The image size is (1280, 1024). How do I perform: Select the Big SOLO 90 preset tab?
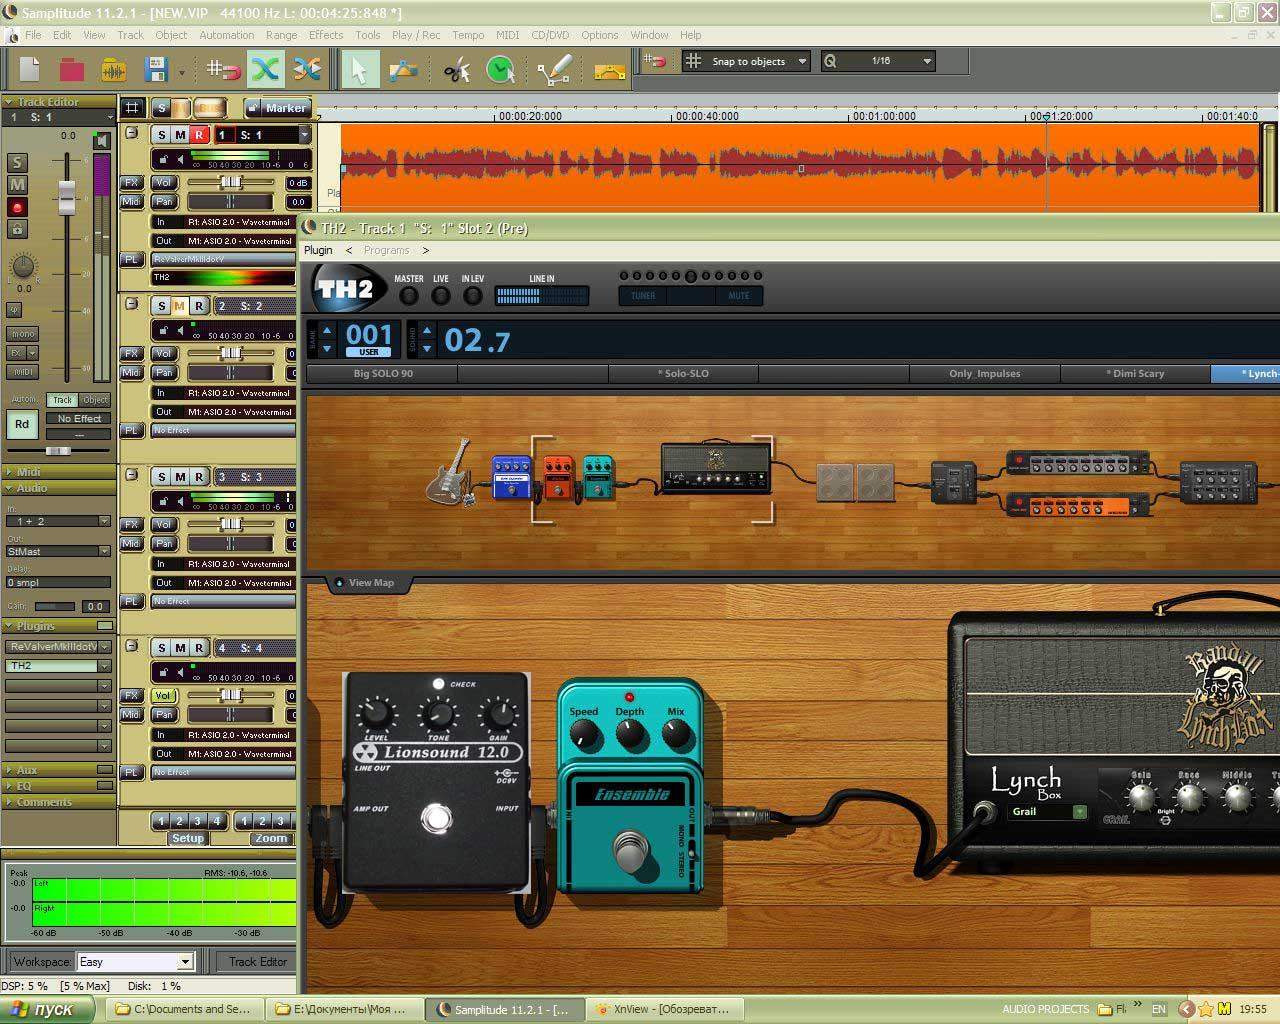coord(383,374)
